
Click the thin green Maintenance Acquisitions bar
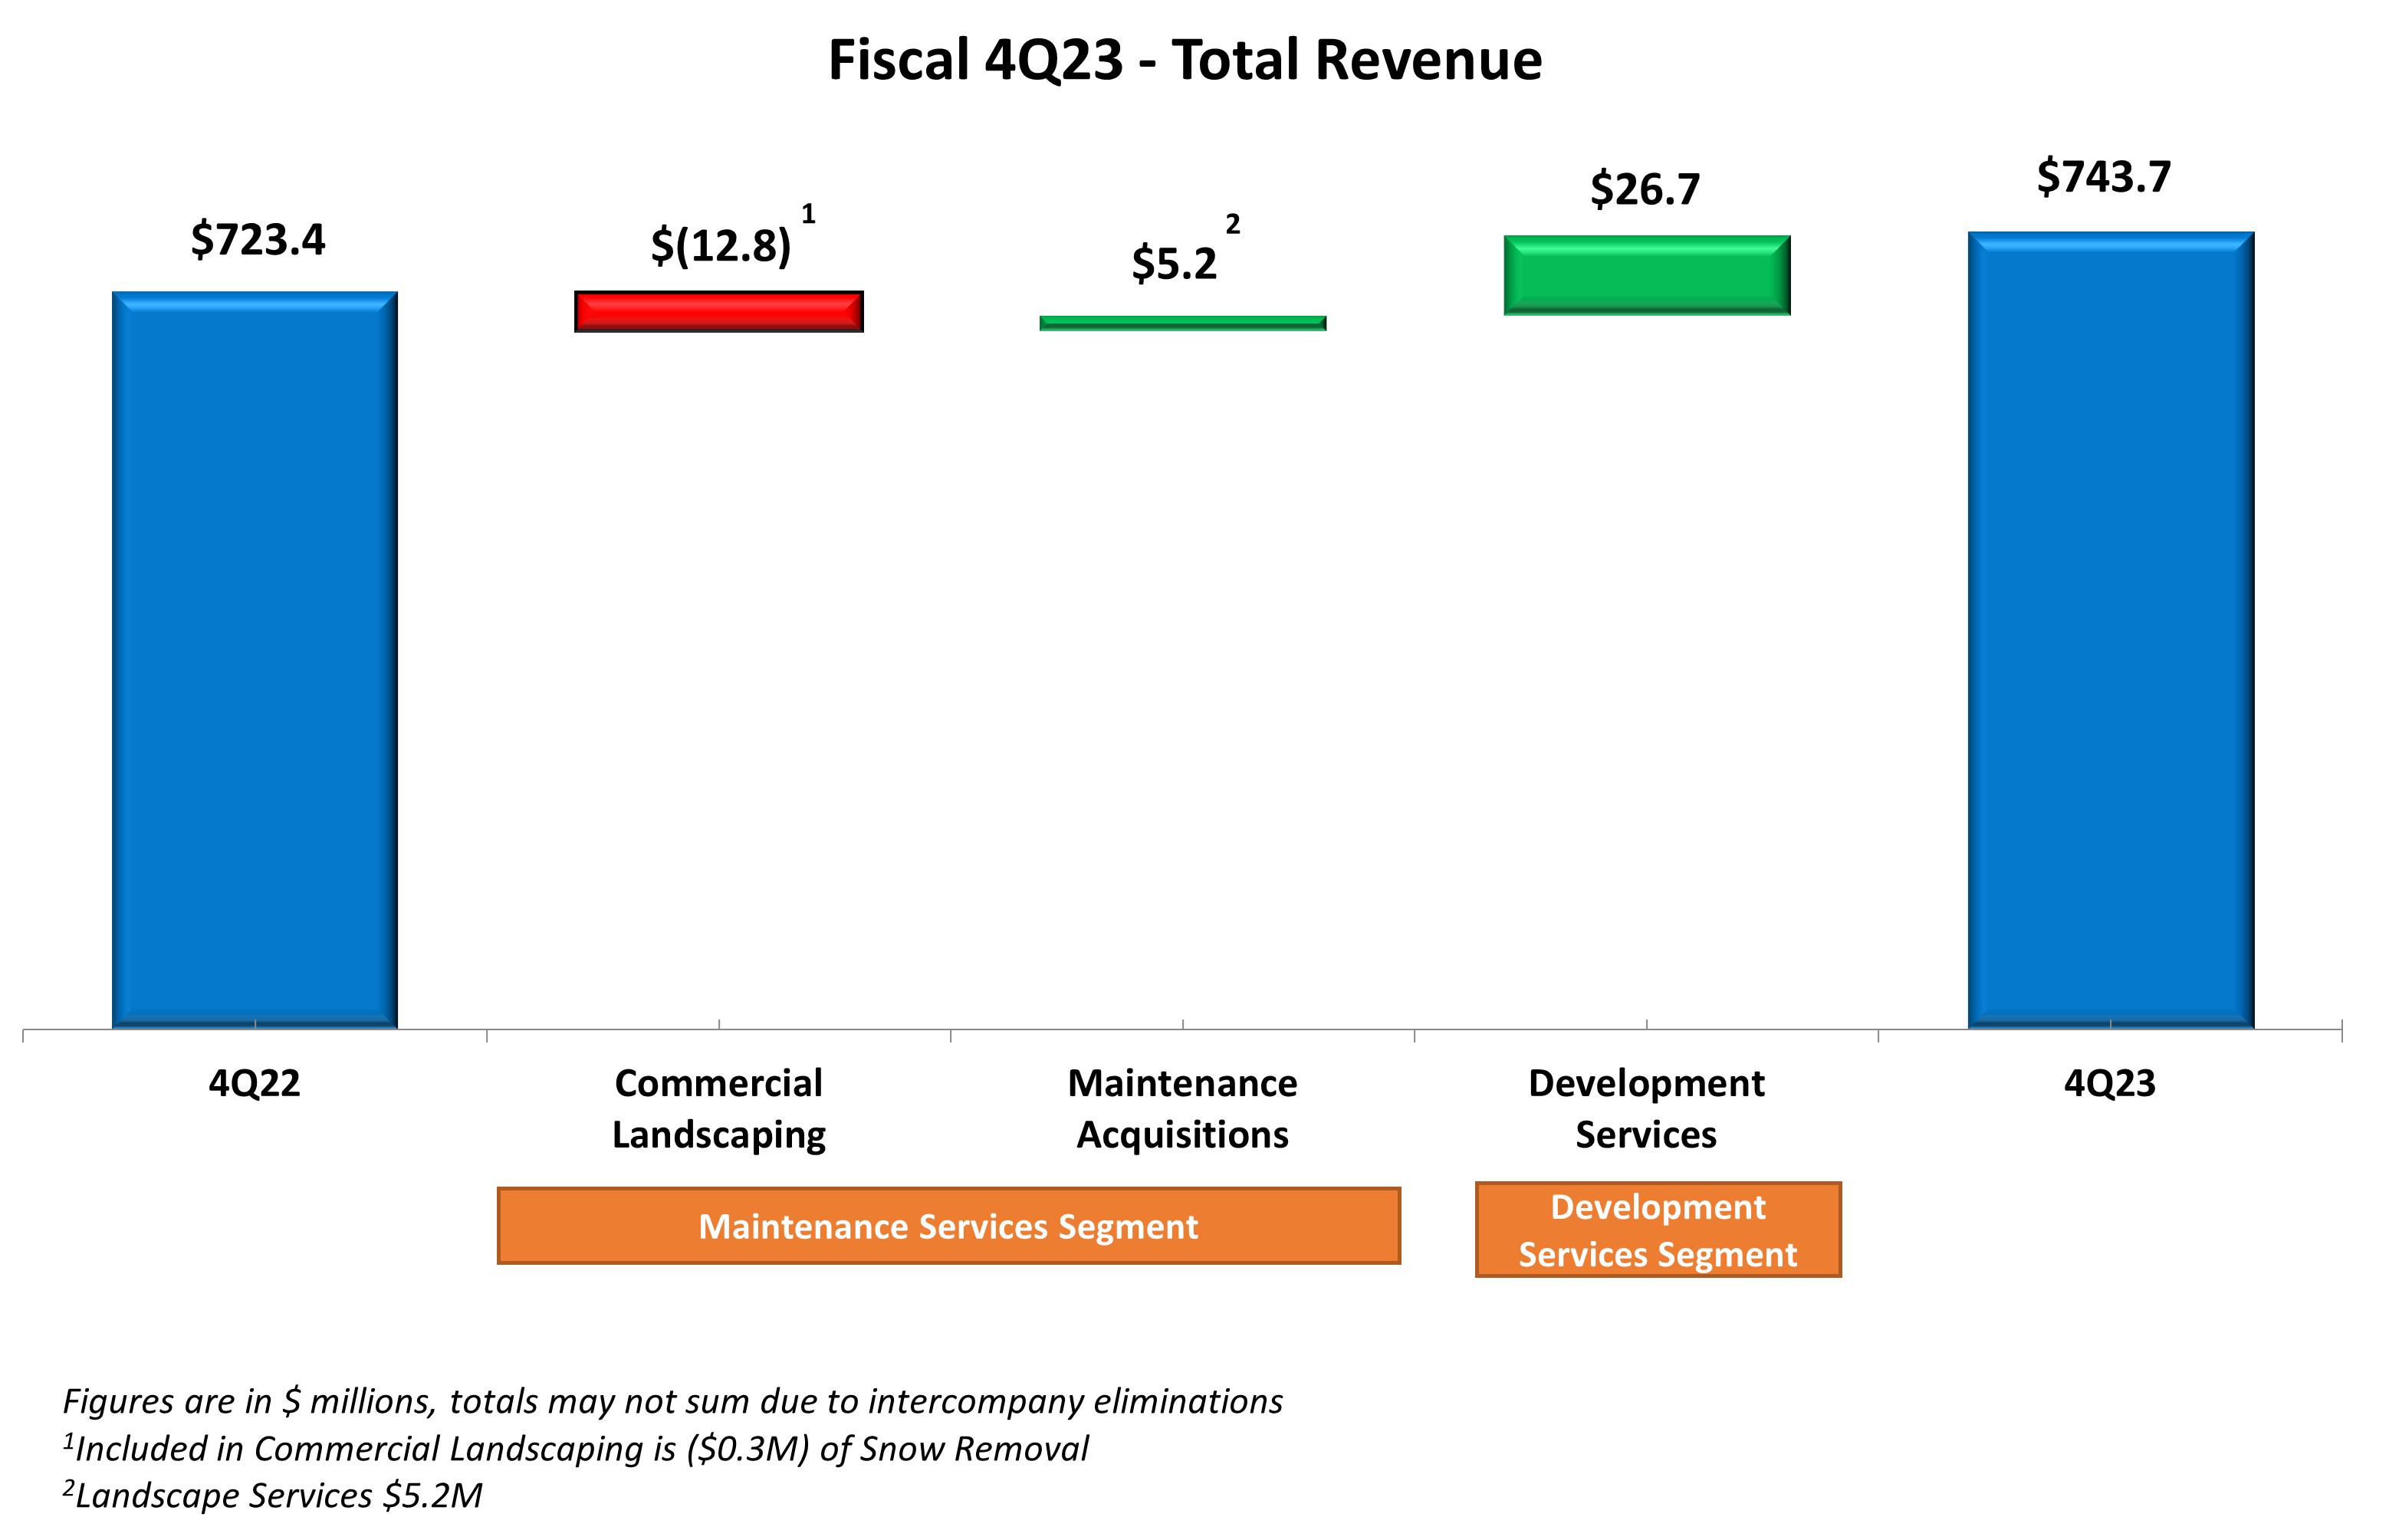click(x=1182, y=323)
